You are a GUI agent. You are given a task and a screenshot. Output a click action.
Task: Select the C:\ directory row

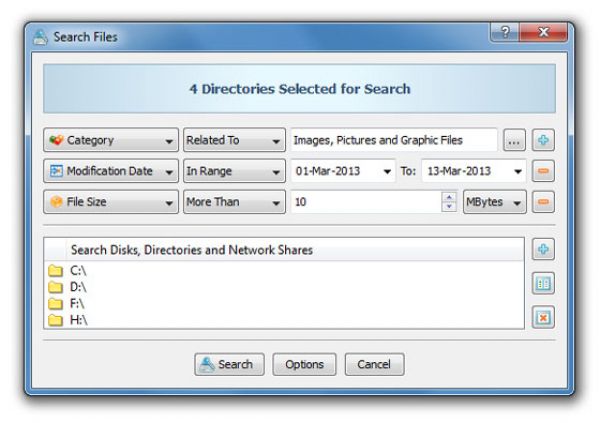coord(284,271)
